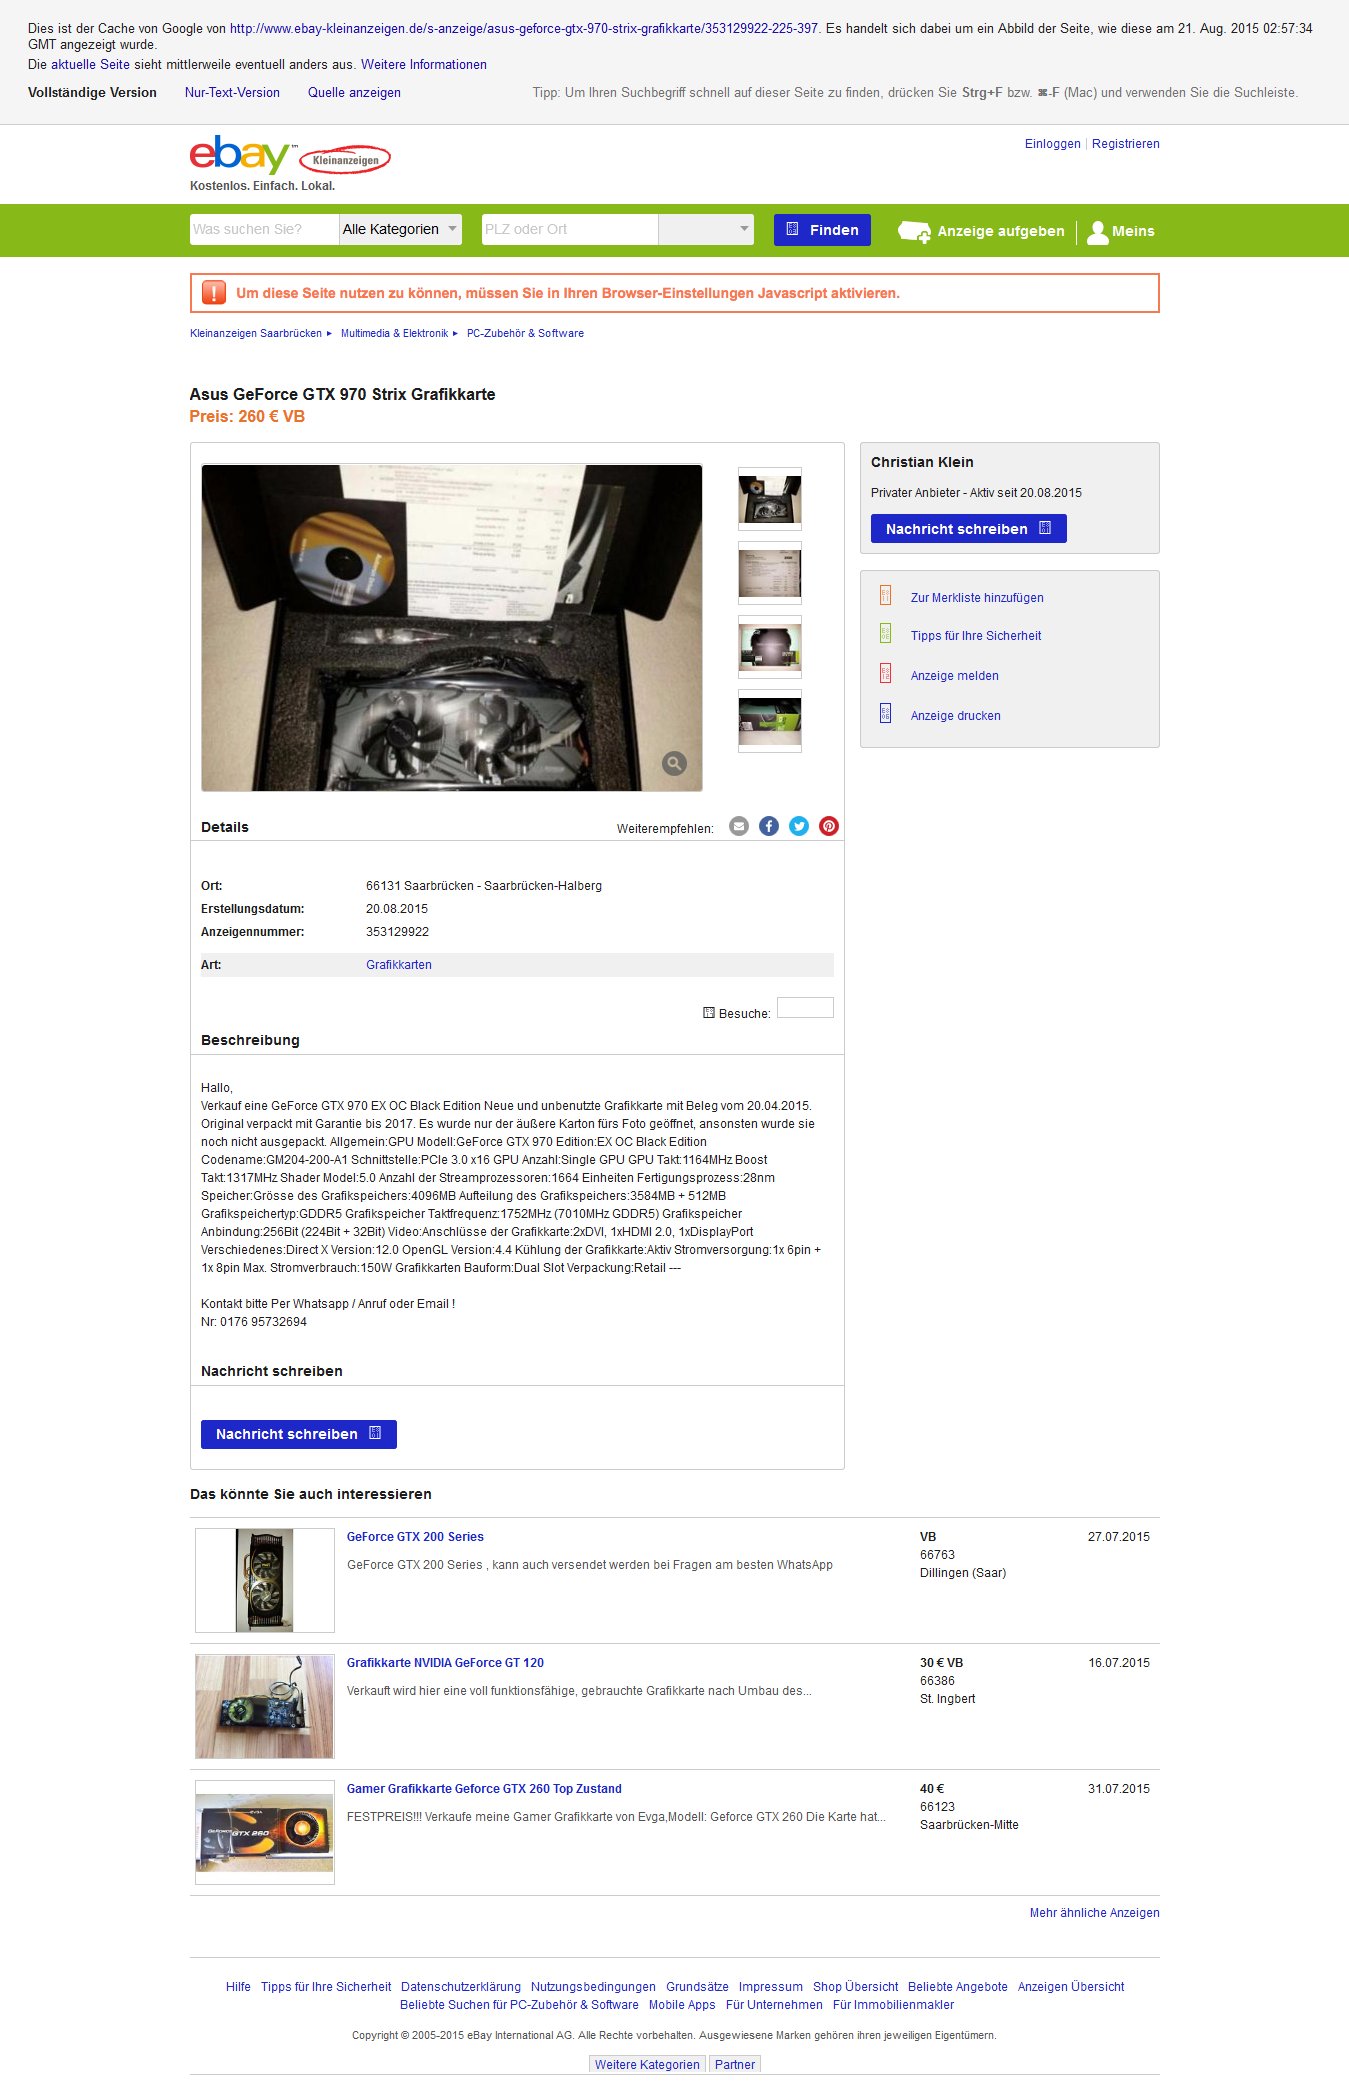Click Nachricht schreiben button under Christian Klein
Screen dimensions: 1349x2095
968,529
